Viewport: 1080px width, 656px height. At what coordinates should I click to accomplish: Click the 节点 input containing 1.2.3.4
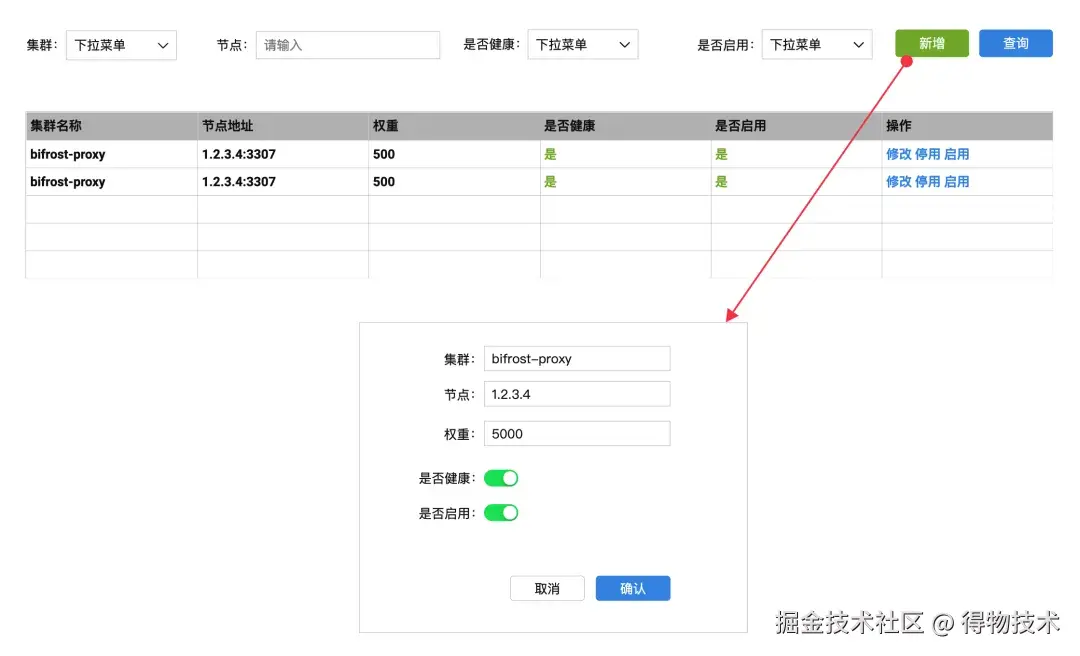pos(577,393)
